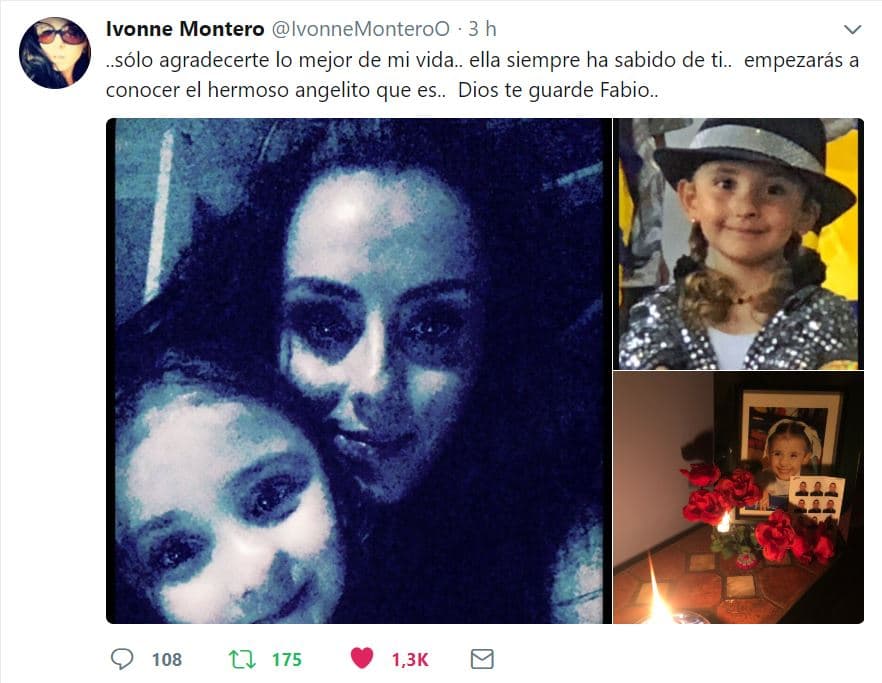
Task: Open Ivonne Montero's round profile avatar
Action: point(55,53)
